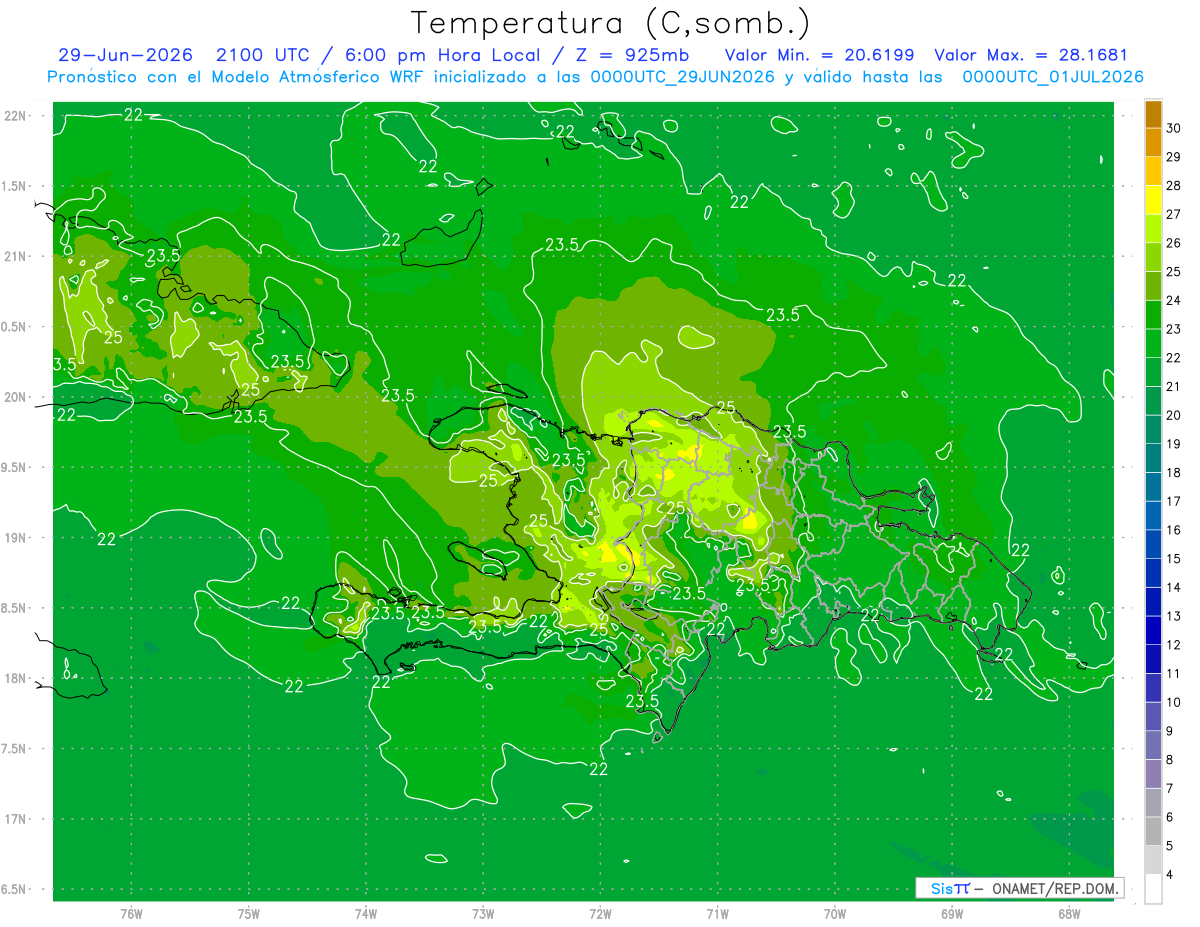Click the "15" value on the color scale

(x=1174, y=558)
